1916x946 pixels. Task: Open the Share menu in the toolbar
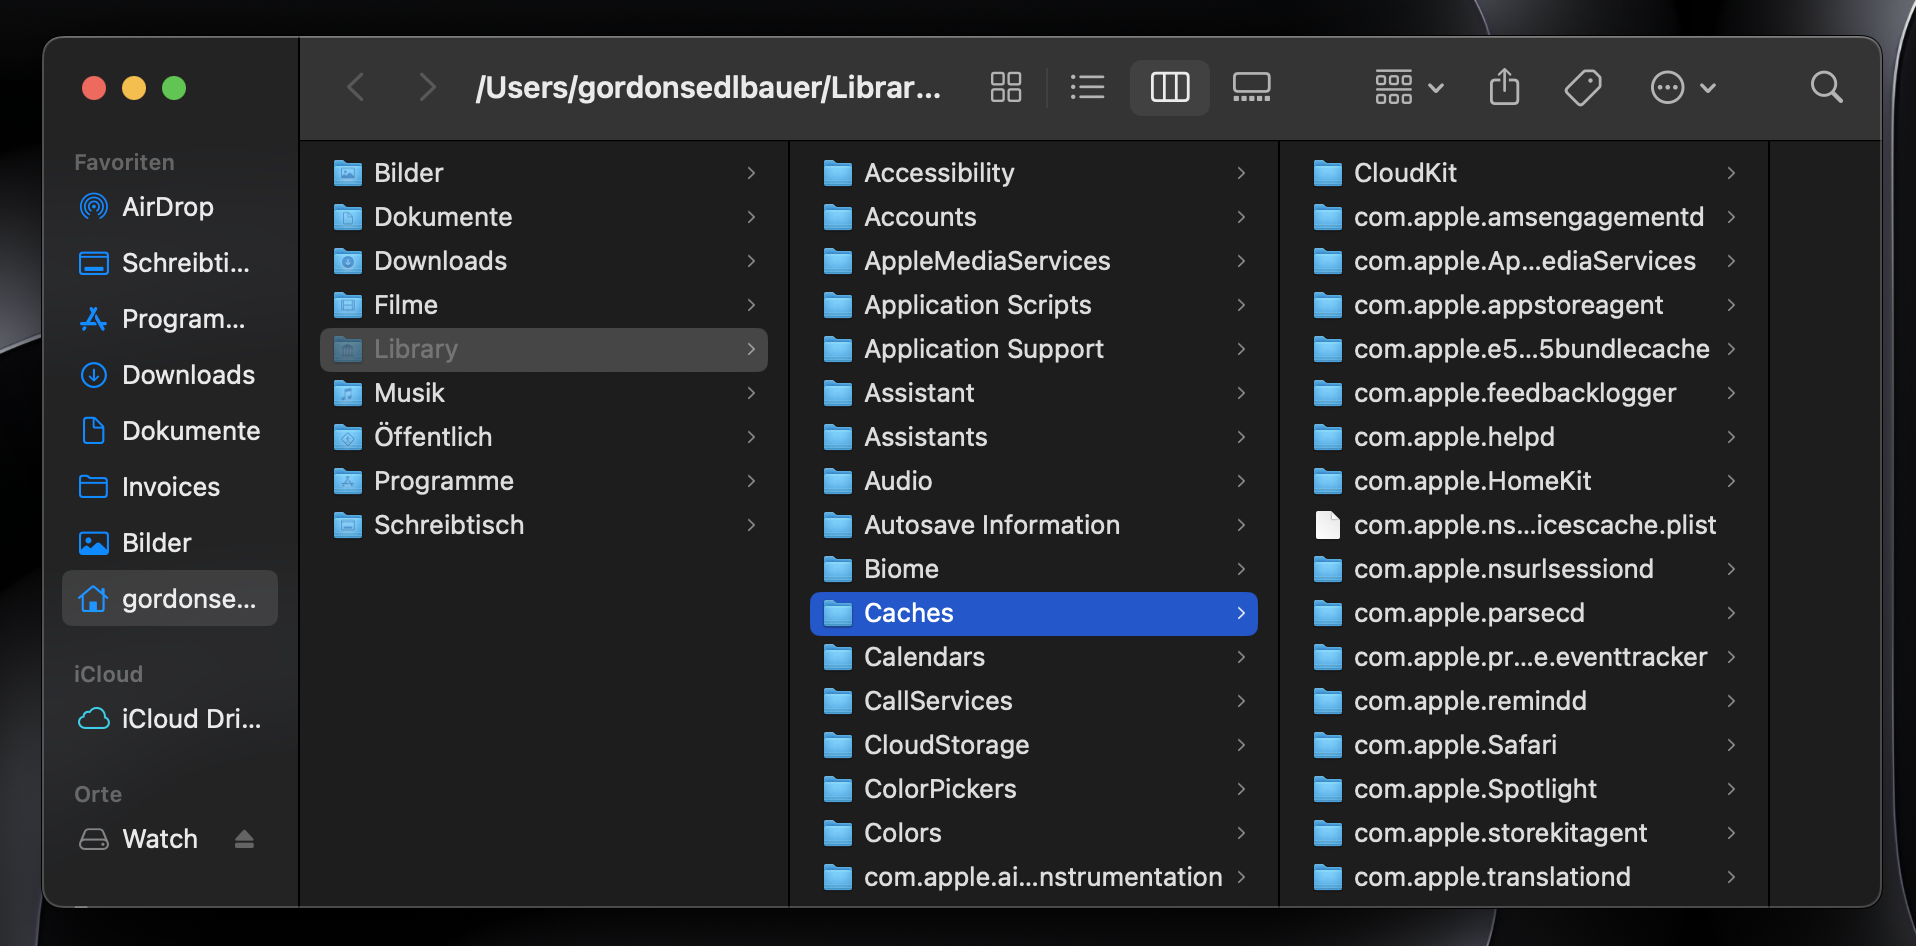click(1504, 87)
